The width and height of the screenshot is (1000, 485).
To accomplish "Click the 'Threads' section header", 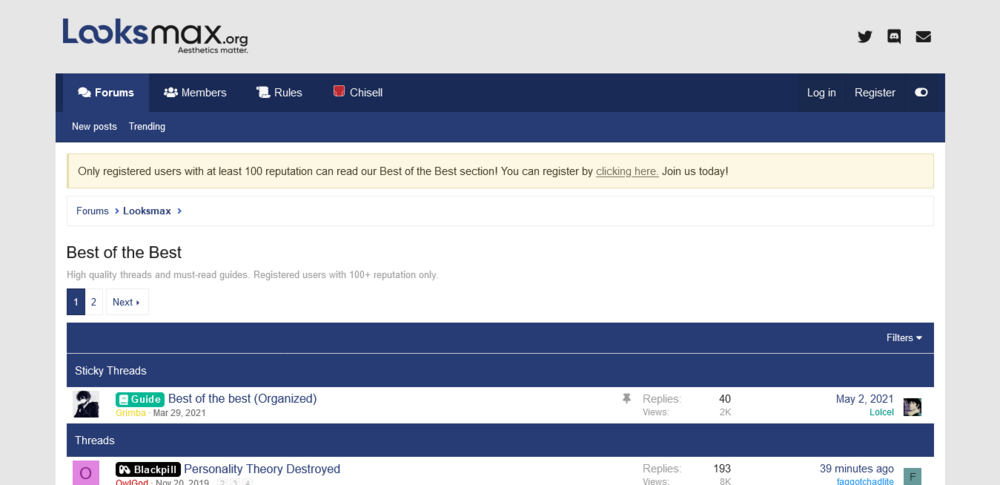I will tap(500, 440).
